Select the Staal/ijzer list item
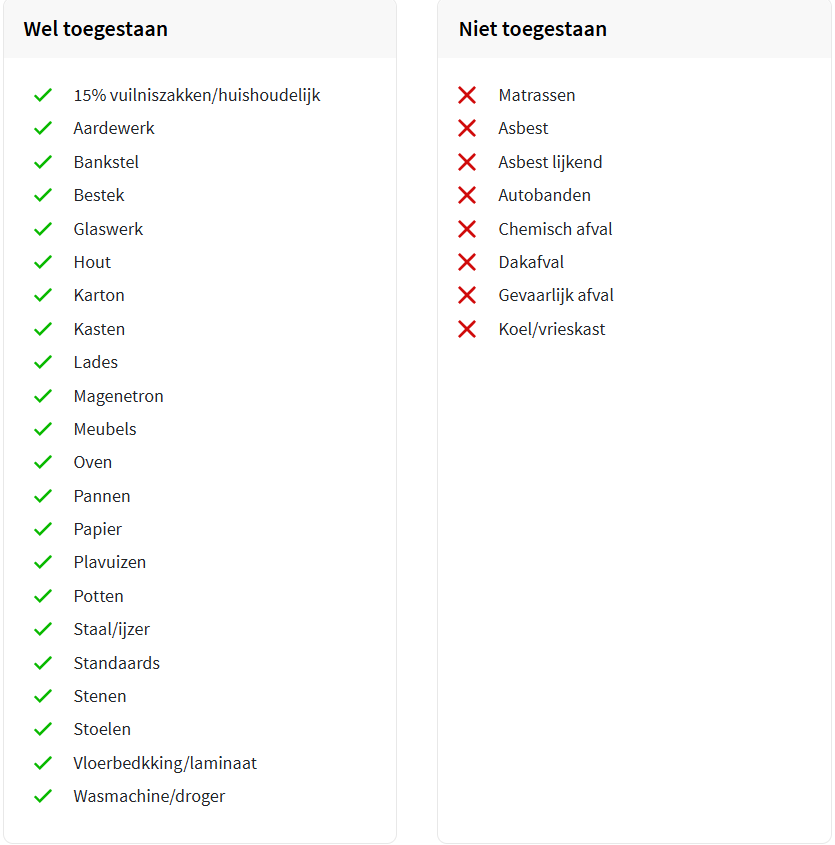This screenshot has width=835, height=845. [x=112, y=629]
